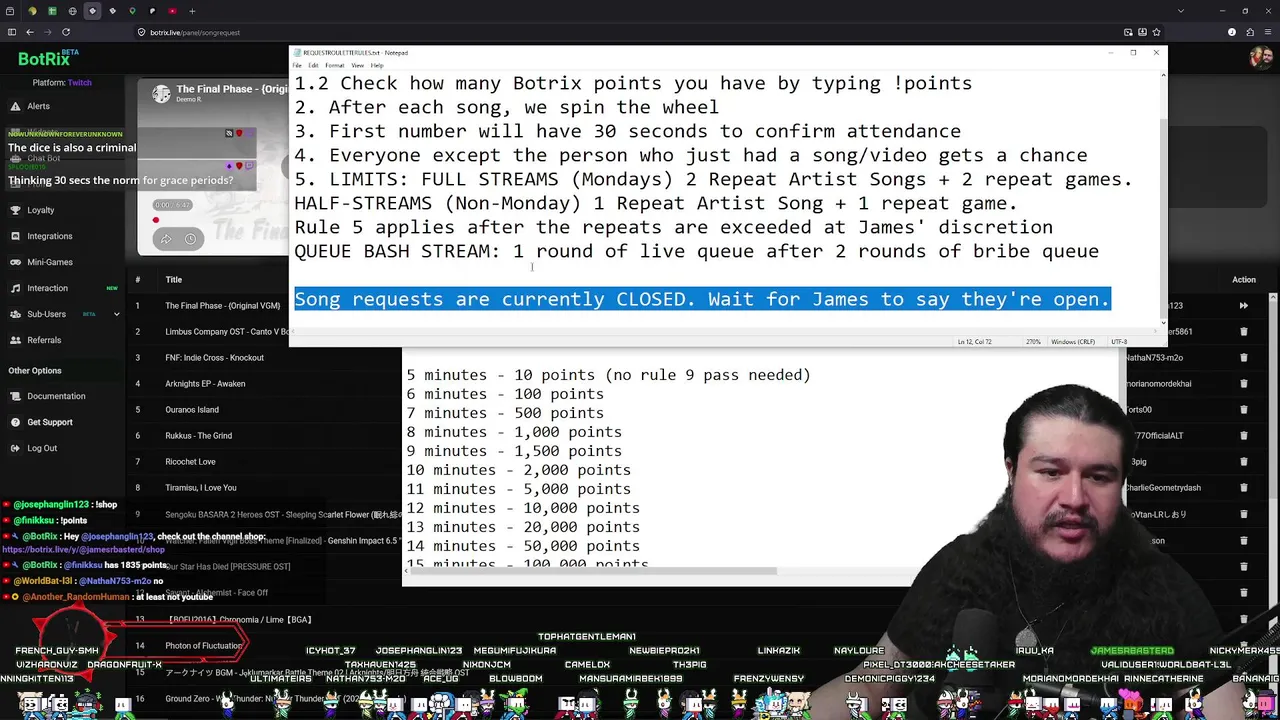
Task: Reload the page with the refresh icon
Action: [66, 32]
